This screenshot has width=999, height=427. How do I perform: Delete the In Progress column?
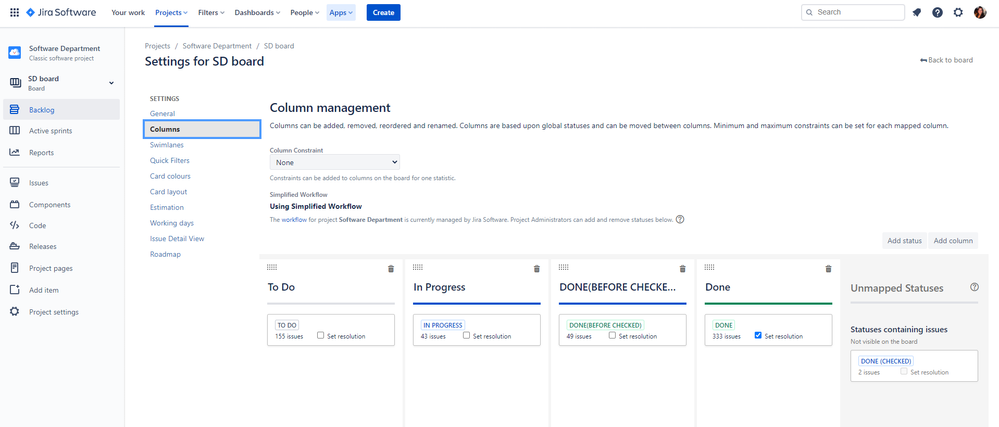[x=536, y=269]
